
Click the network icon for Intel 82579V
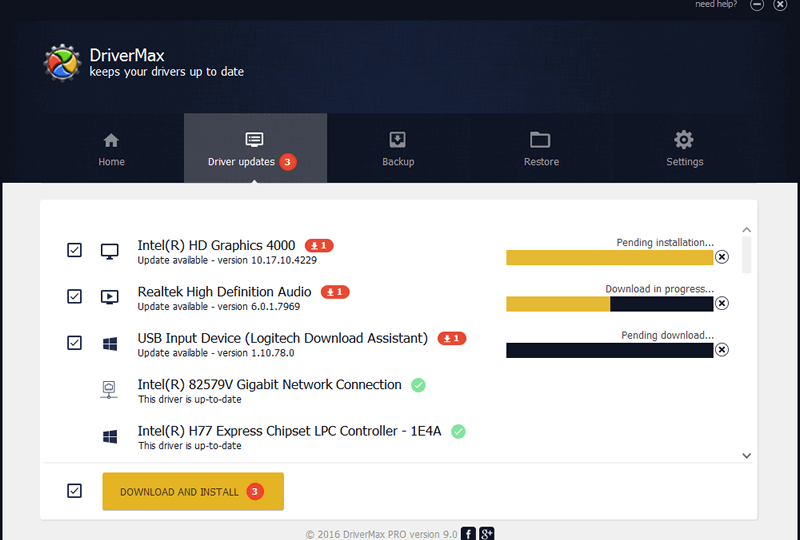tap(109, 389)
